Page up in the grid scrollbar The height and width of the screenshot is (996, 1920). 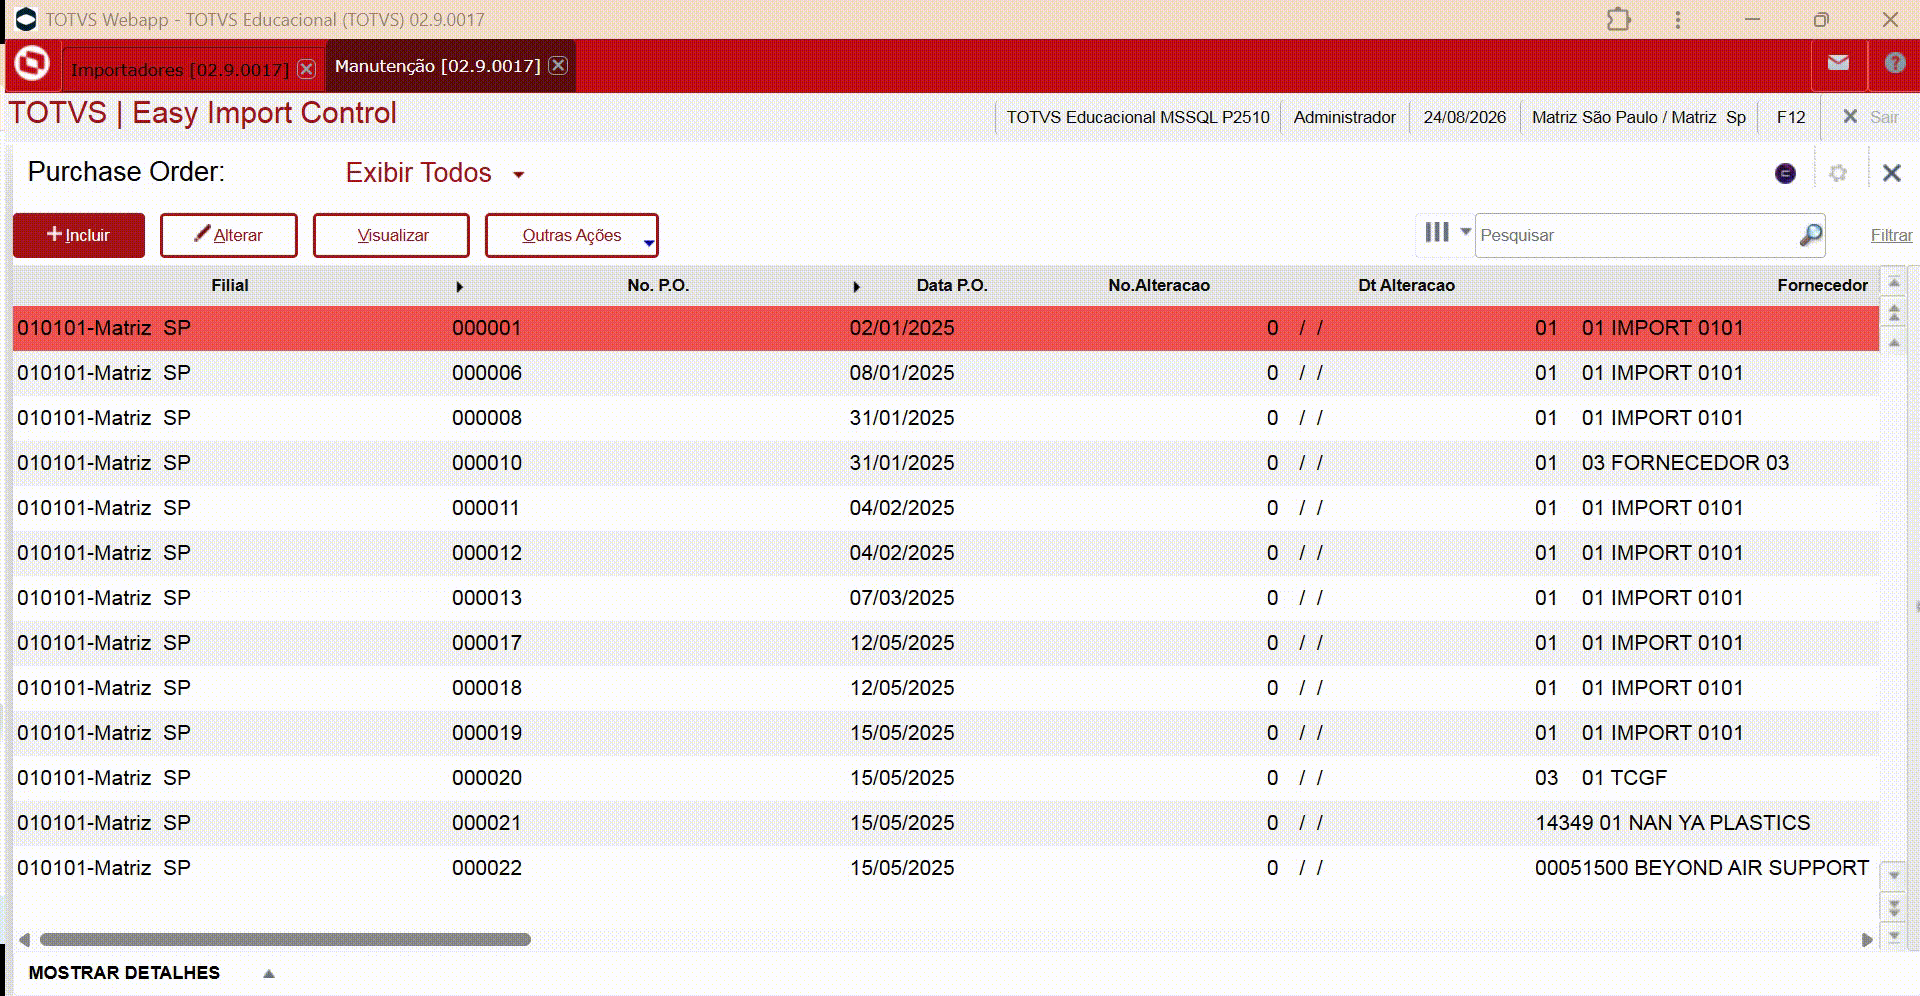coord(1894,313)
